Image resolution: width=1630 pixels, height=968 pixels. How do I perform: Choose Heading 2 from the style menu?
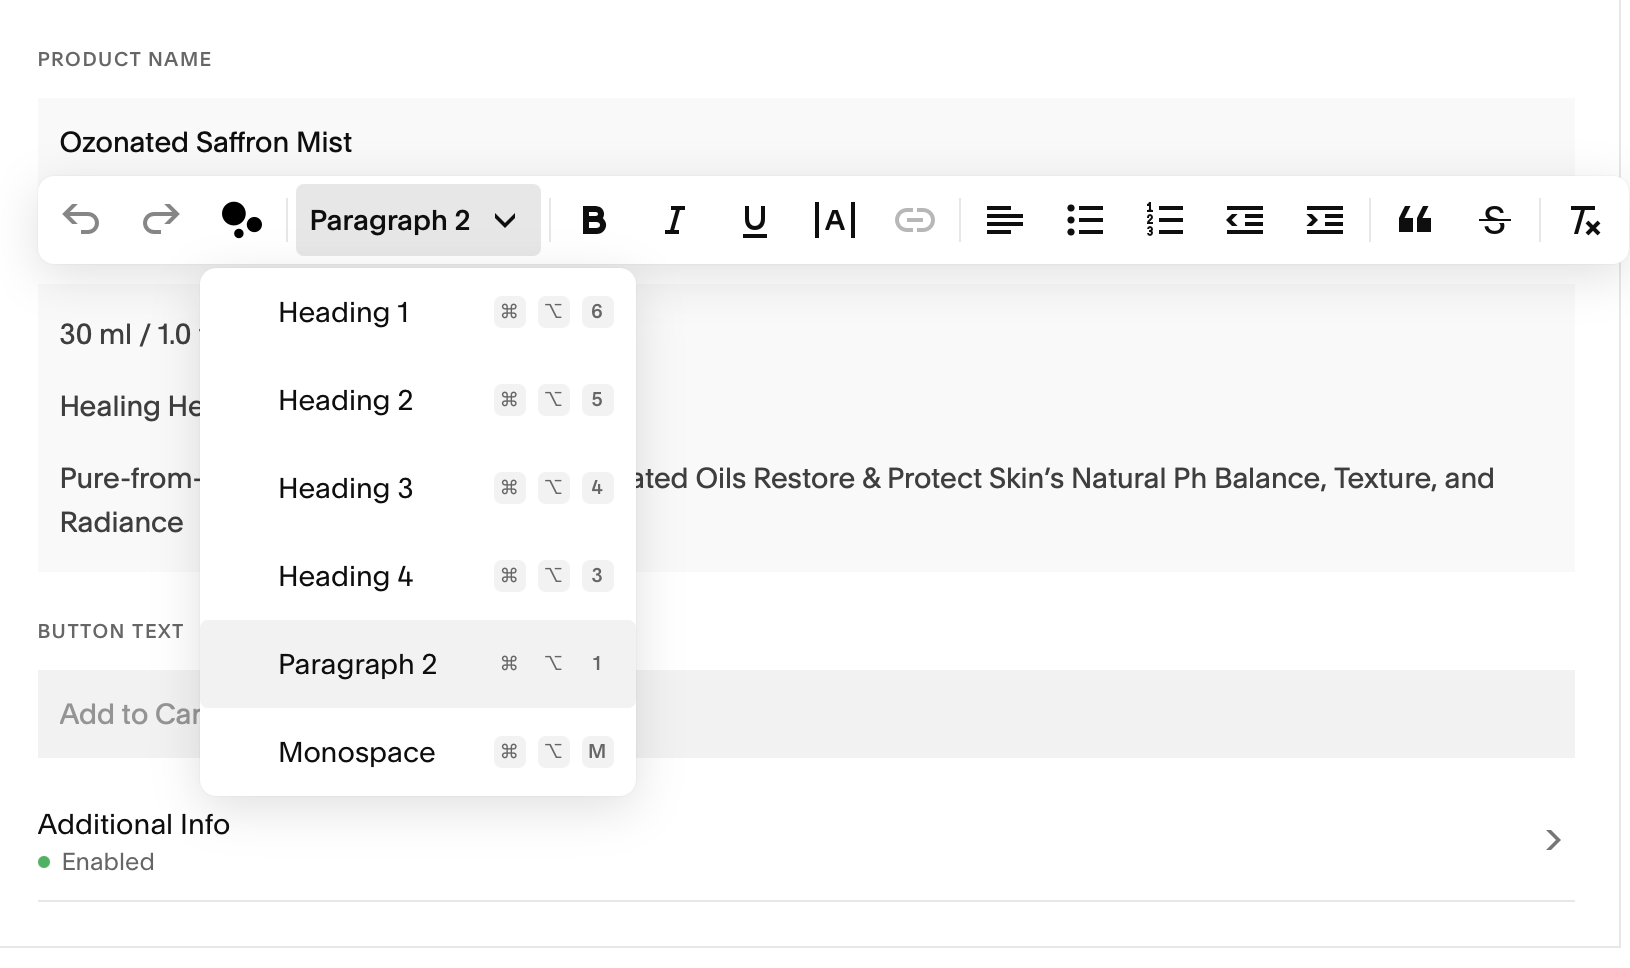pos(418,400)
